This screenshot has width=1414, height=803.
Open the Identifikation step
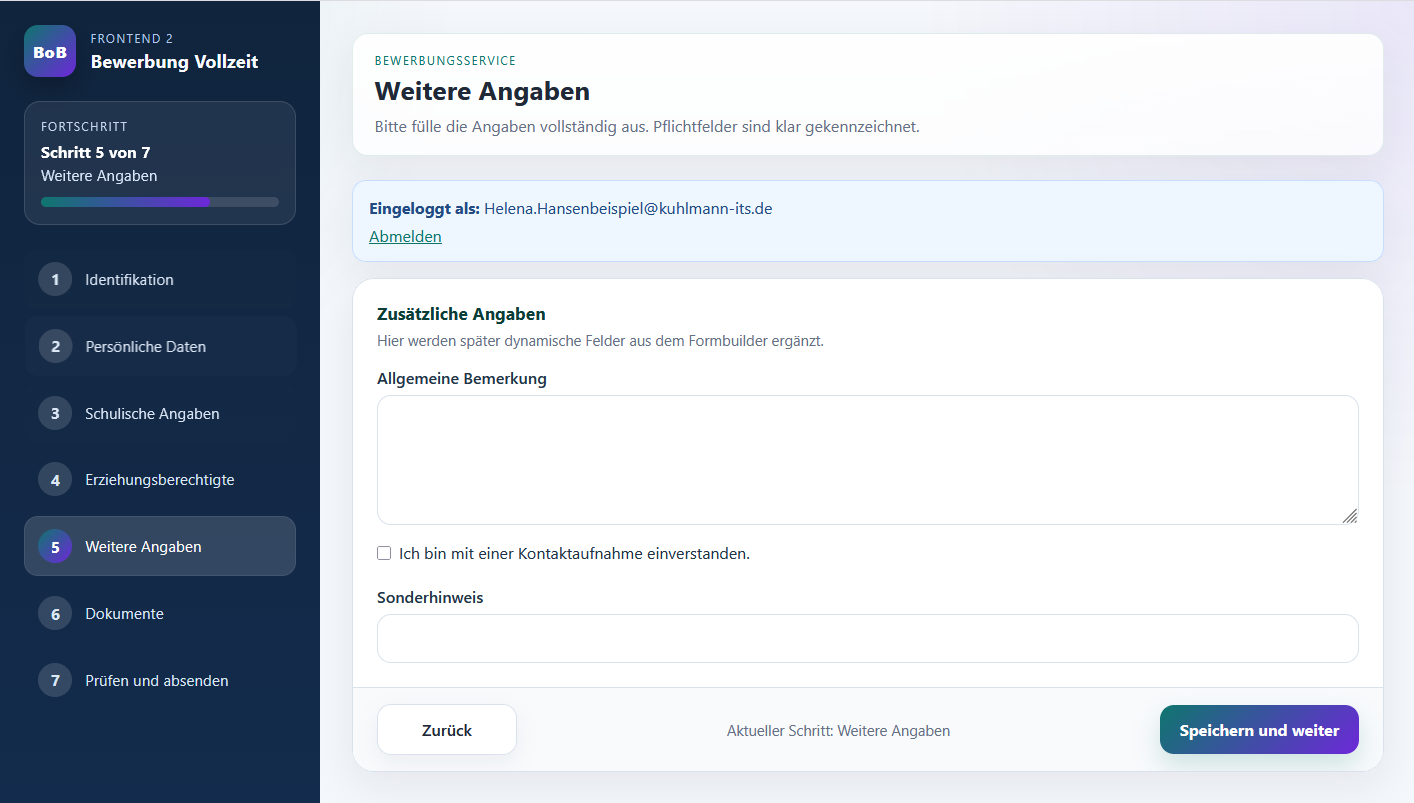tap(129, 280)
